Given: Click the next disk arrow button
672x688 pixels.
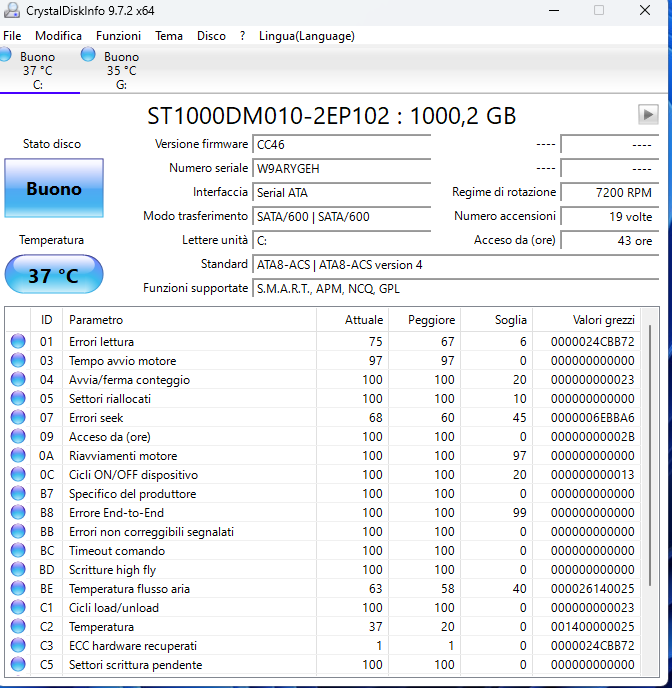Looking at the screenshot, I should click(648, 115).
